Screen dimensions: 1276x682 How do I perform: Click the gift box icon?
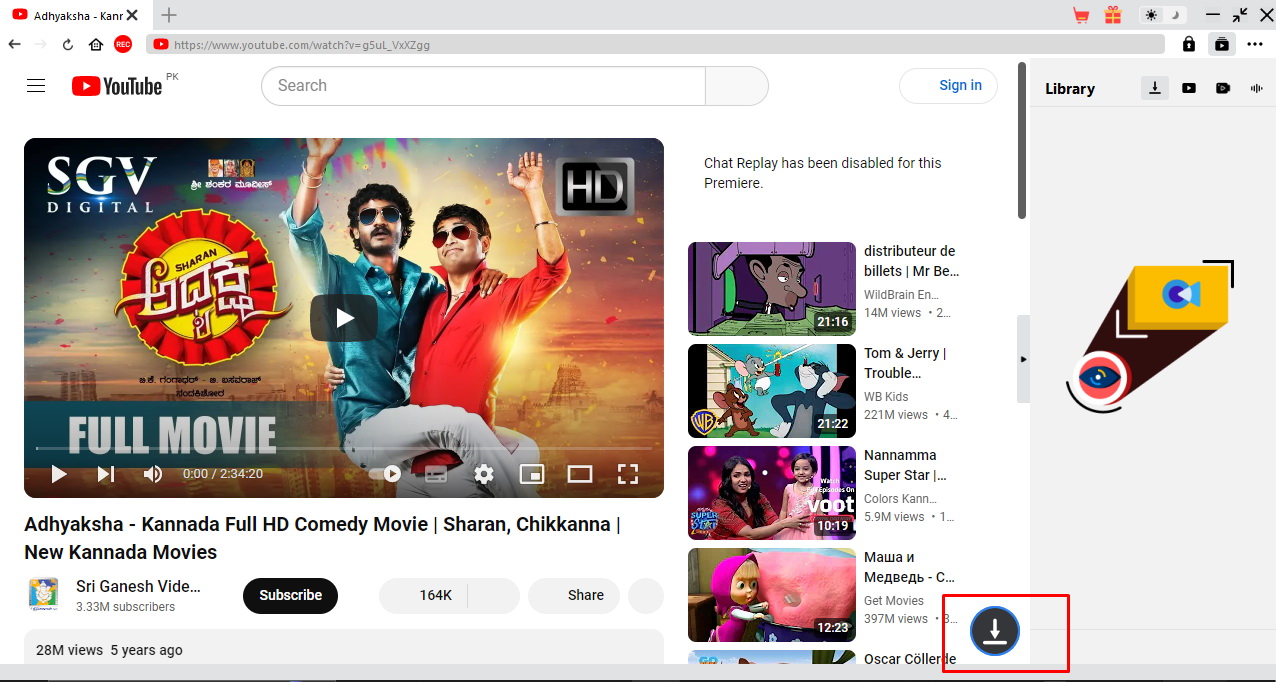coord(1113,15)
